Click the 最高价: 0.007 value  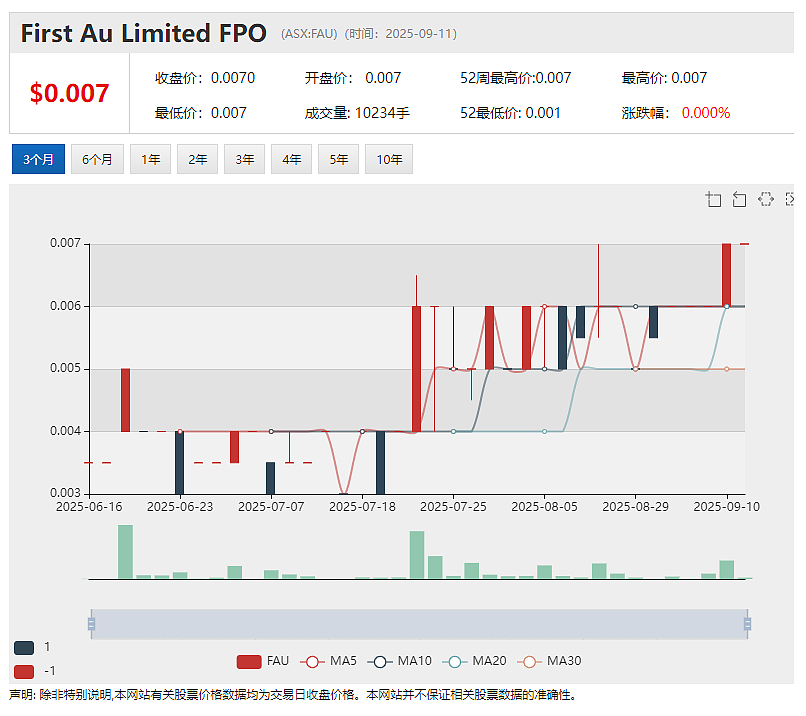tap(664, 78)
